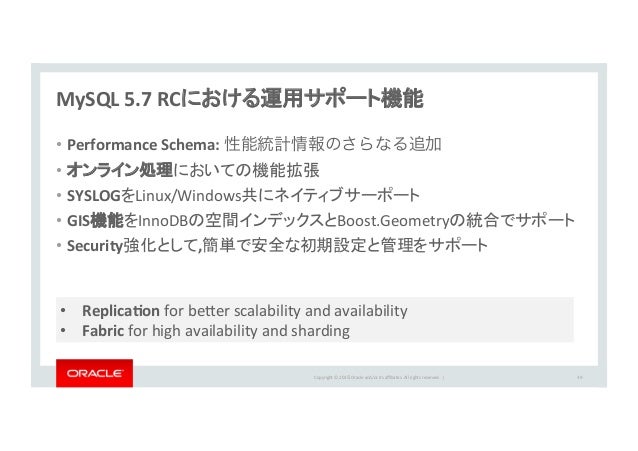638x451 pixels.
Task: Click the InnoDB word
Action: 164,221
